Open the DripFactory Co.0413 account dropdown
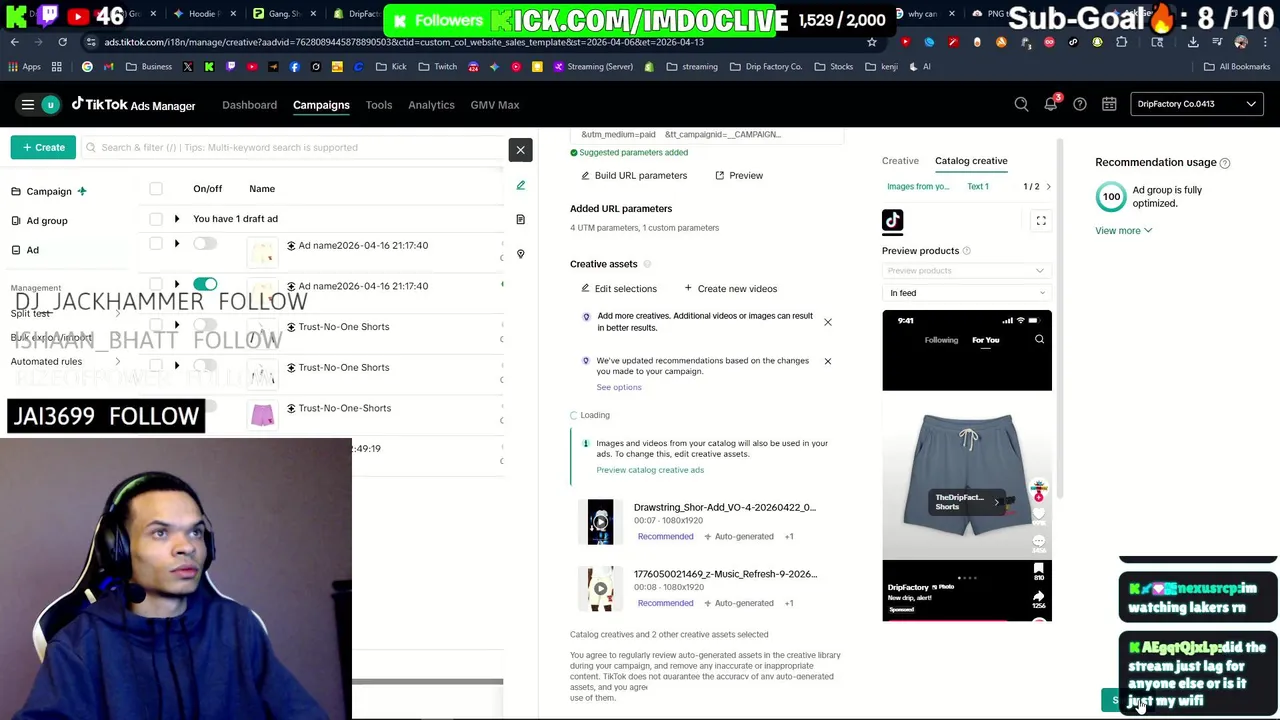Viewport: 1280px width, 720px height. [1196, 104]
